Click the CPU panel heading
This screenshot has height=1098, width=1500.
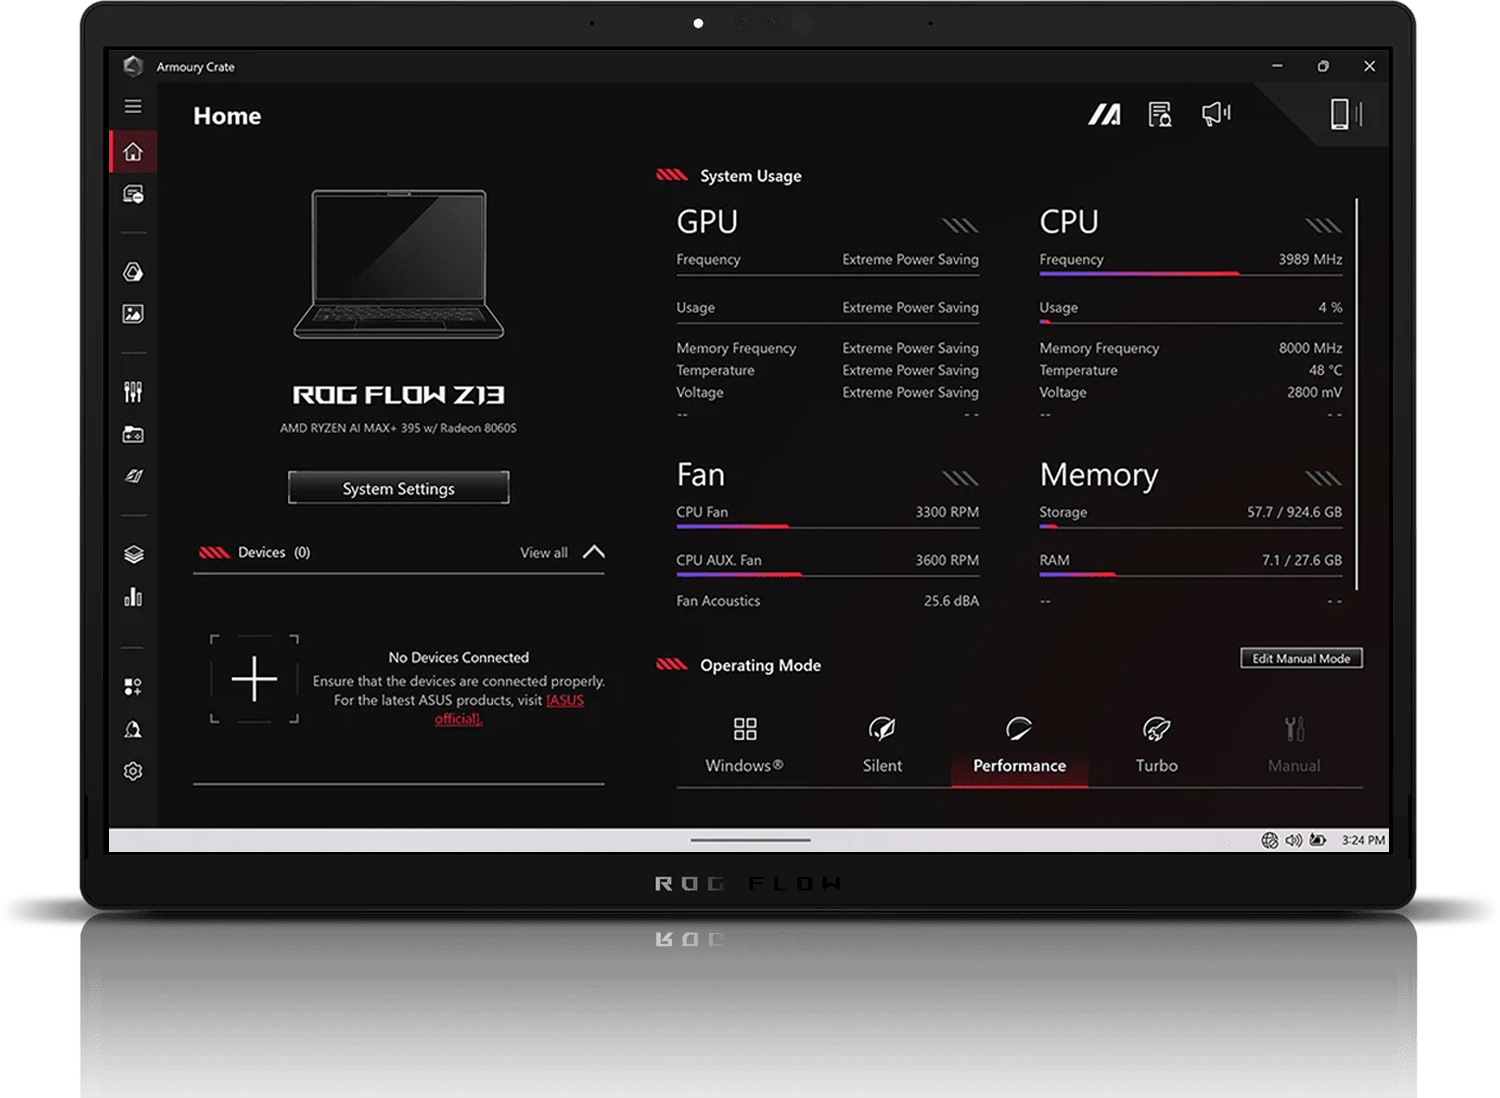(1069, 221)
